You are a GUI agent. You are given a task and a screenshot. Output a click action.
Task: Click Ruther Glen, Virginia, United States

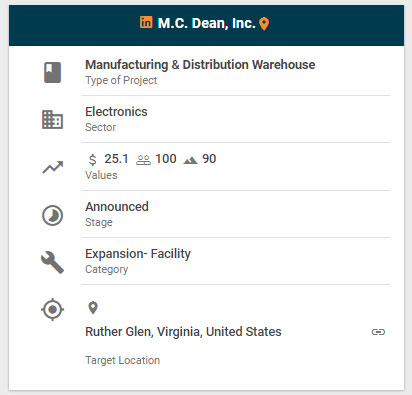[x=183, y=332]
